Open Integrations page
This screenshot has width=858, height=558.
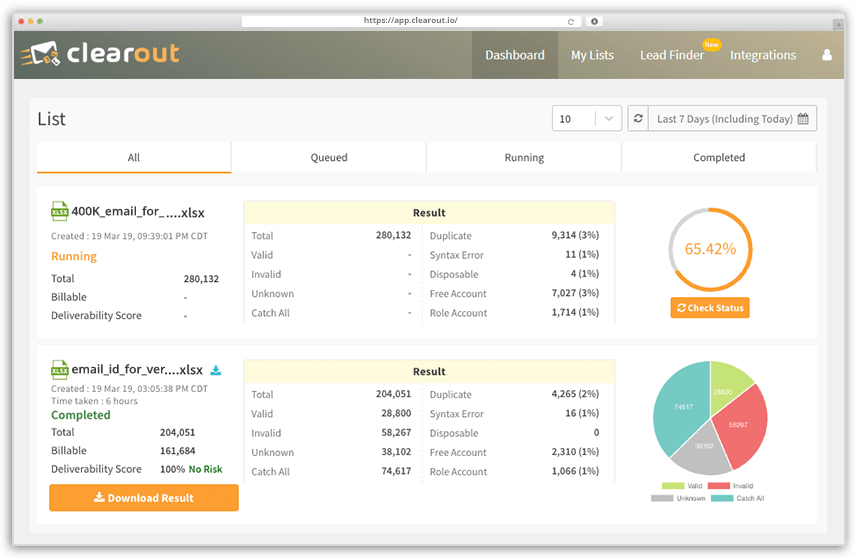pos(763,55)
